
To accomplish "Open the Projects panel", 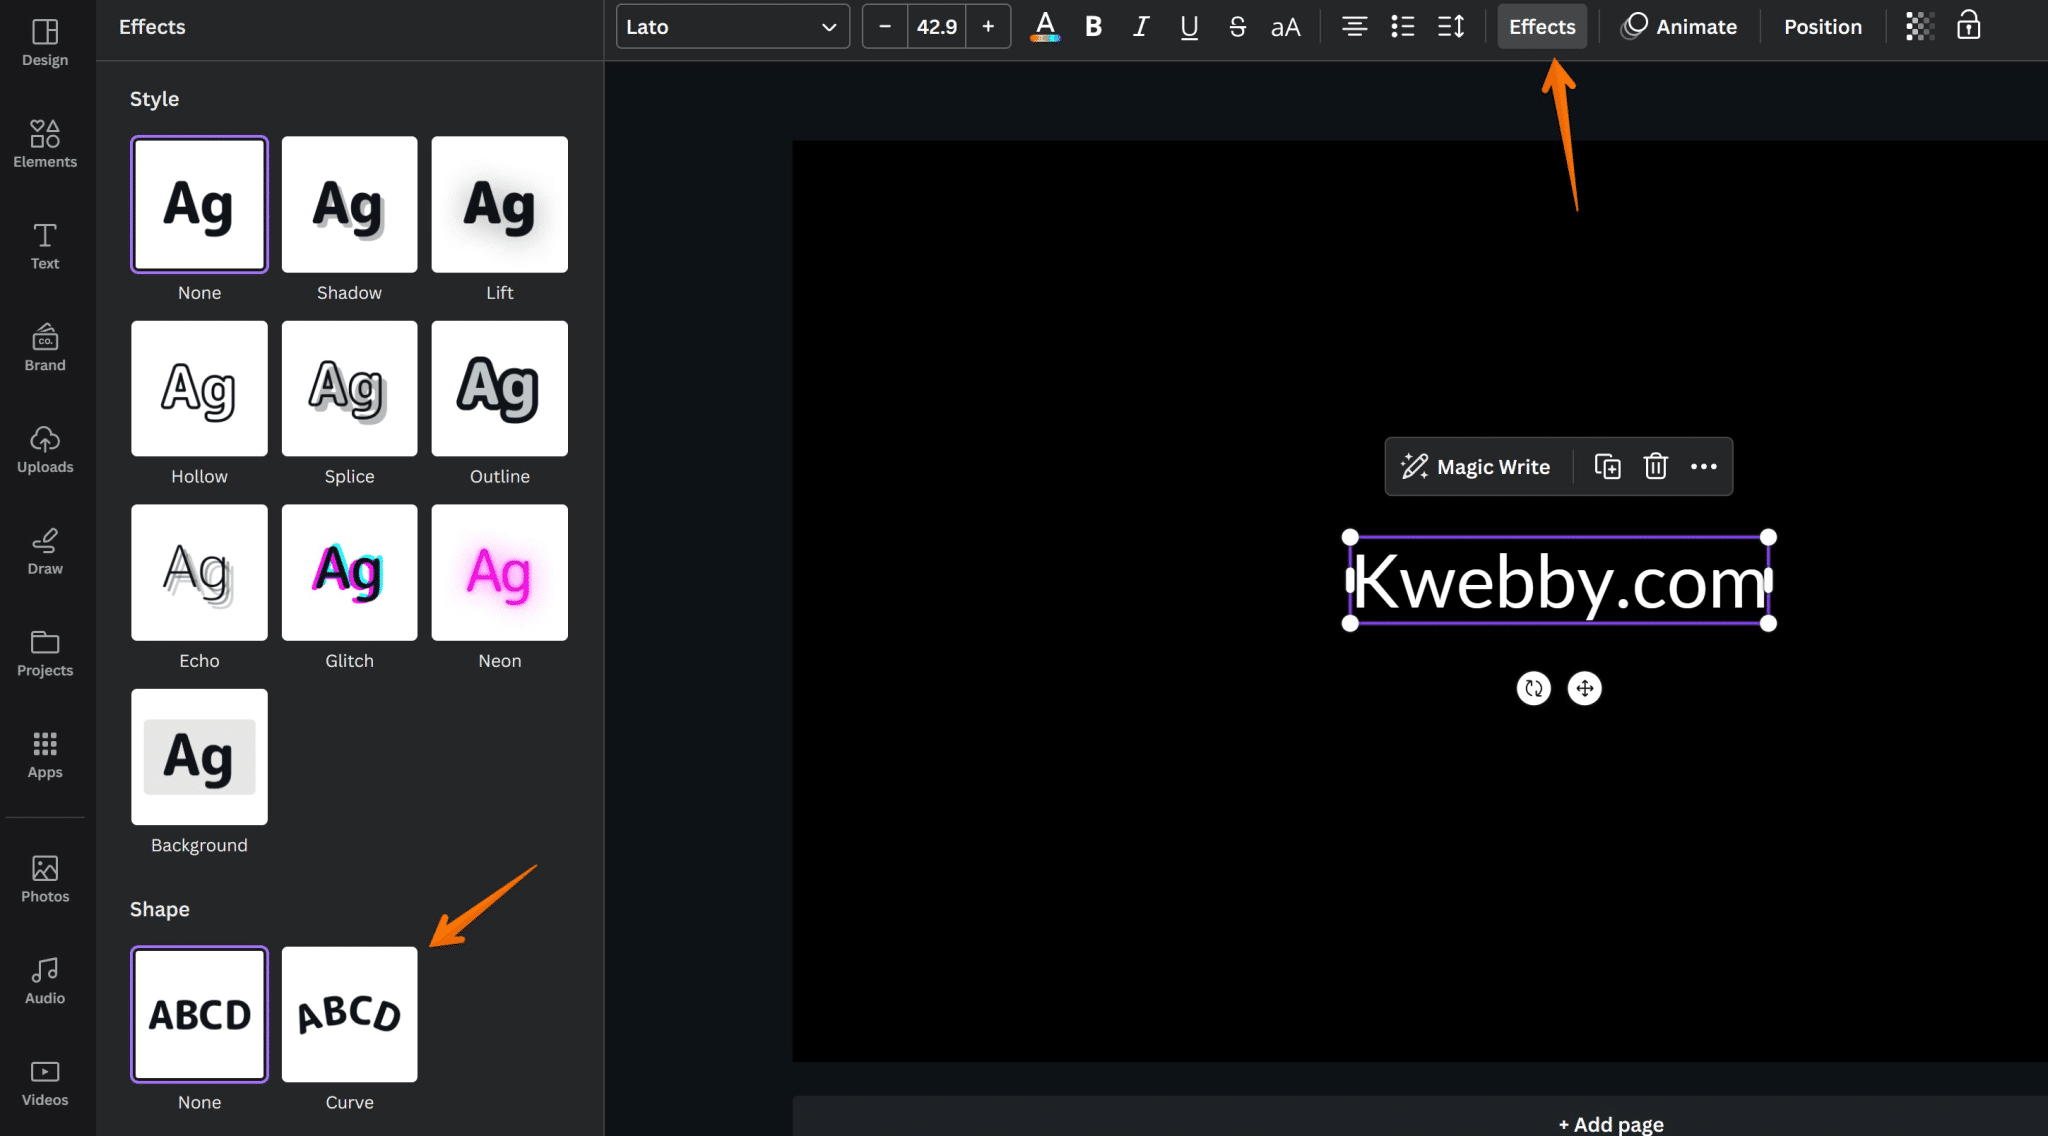I will click(44, 652).
